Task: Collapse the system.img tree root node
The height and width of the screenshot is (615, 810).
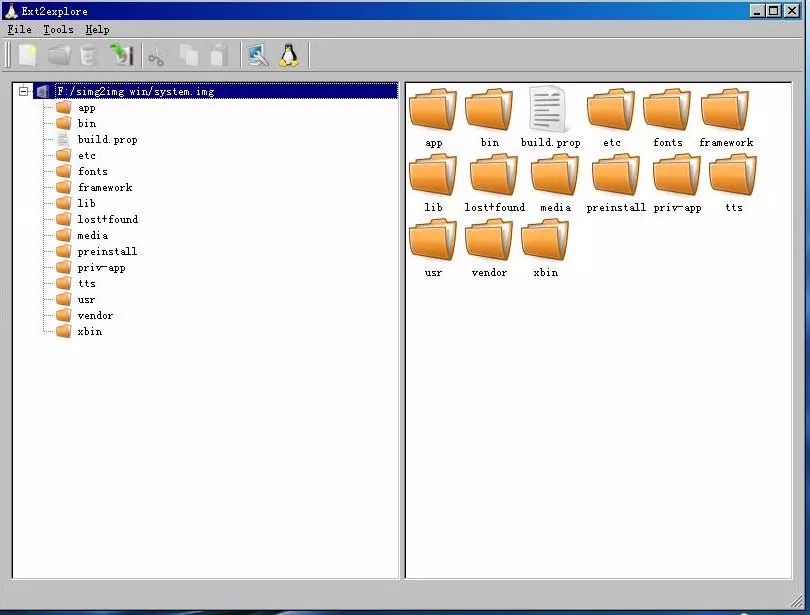Action: (23, 91)
